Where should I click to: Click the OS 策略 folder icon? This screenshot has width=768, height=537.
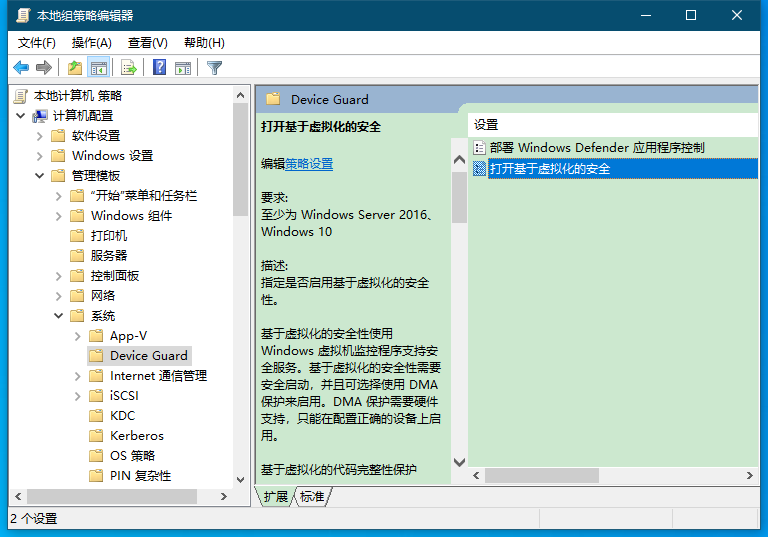click(x=96, y=456)
